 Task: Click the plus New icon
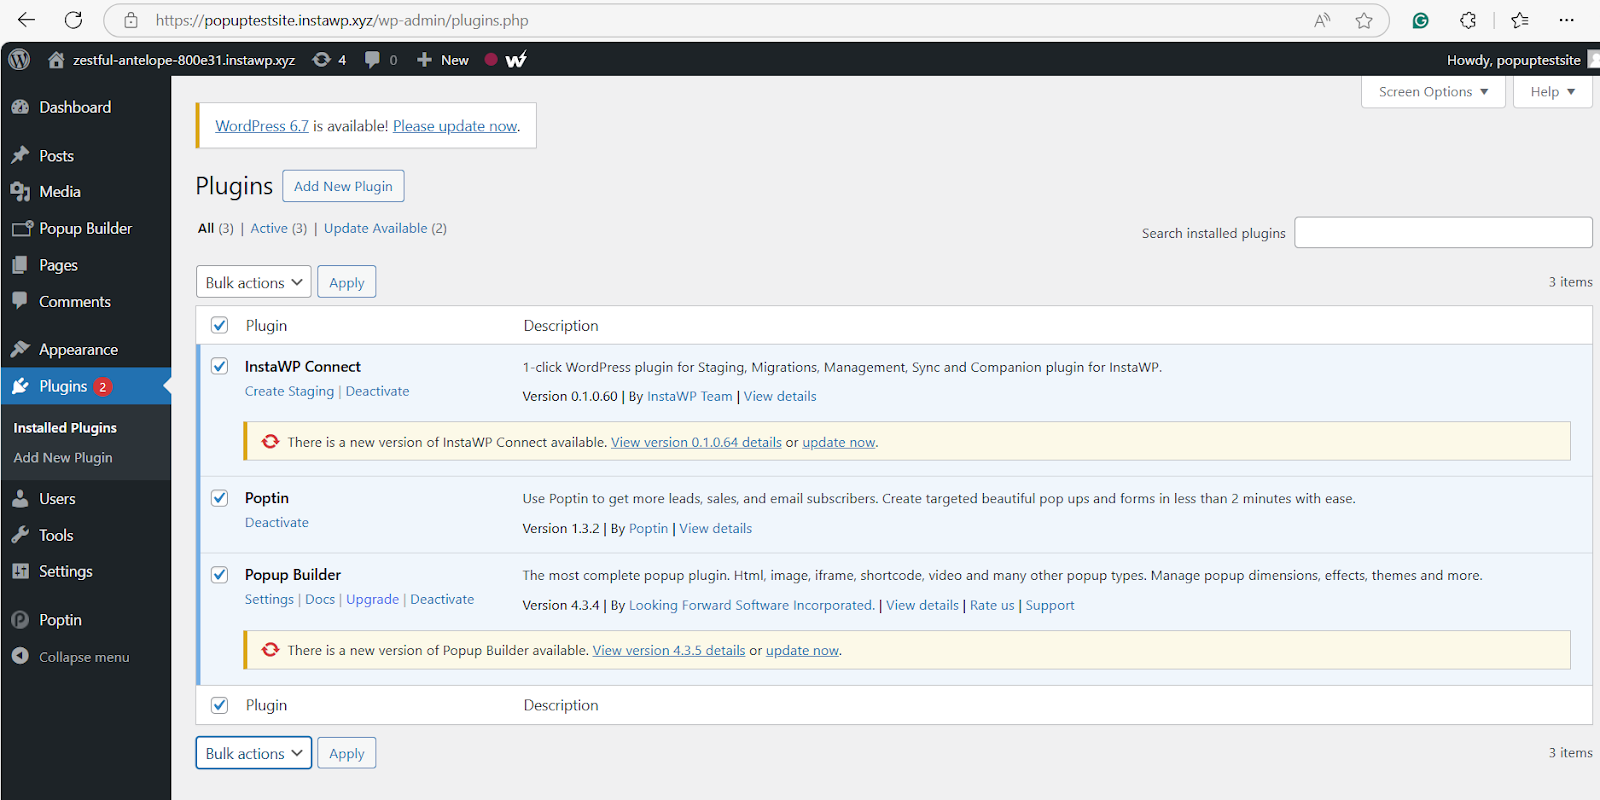(424, 60)
